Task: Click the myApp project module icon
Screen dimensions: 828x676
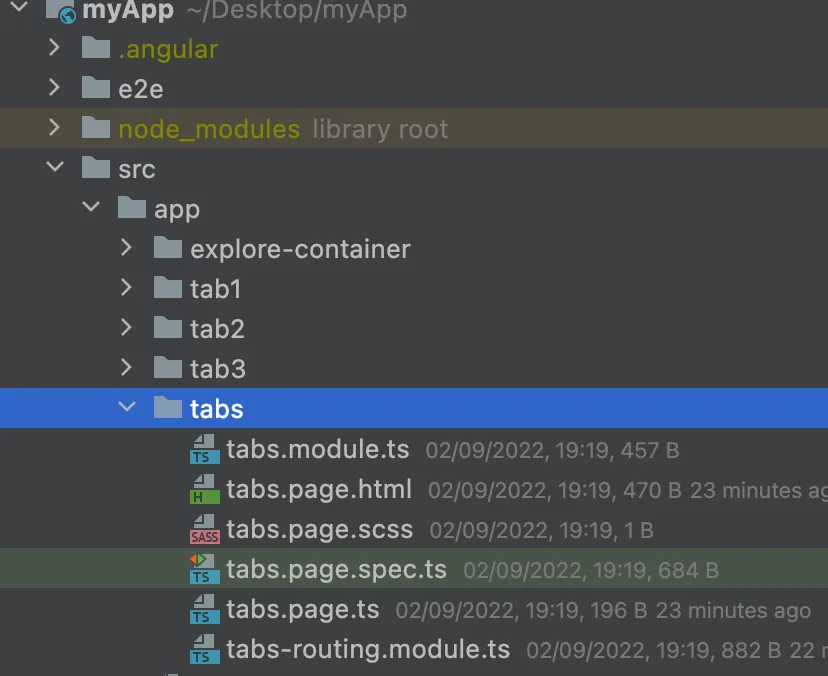Action: (61, 11)
